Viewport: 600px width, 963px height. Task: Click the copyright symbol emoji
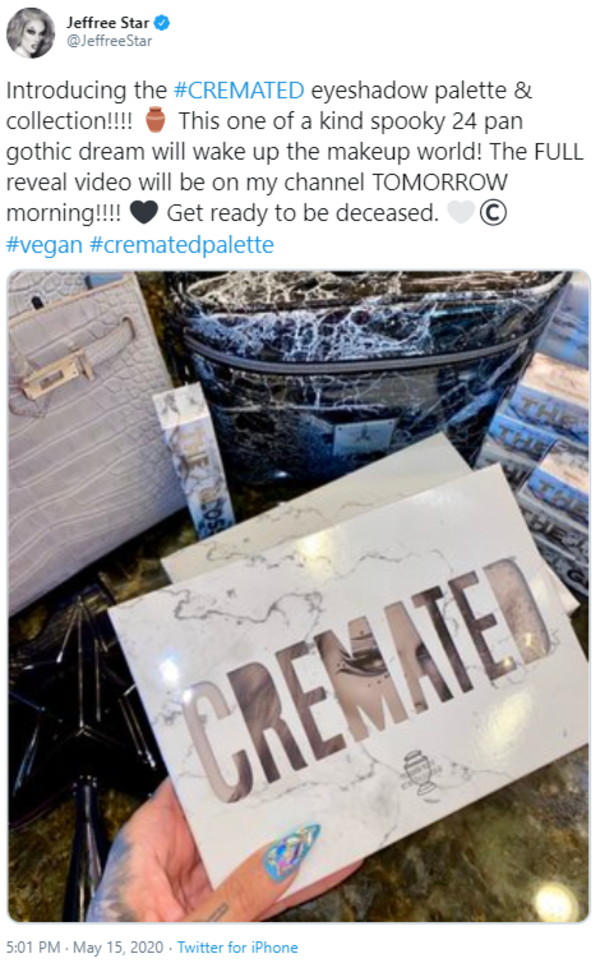coord(493,212)
